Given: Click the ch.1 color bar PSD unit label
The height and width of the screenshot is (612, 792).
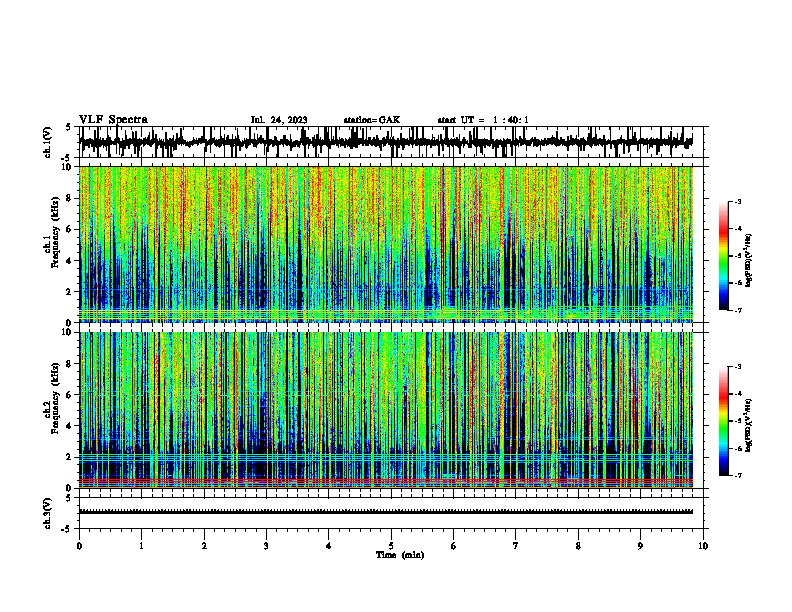Looking at the screenshot, I should (x=749, y=261).
